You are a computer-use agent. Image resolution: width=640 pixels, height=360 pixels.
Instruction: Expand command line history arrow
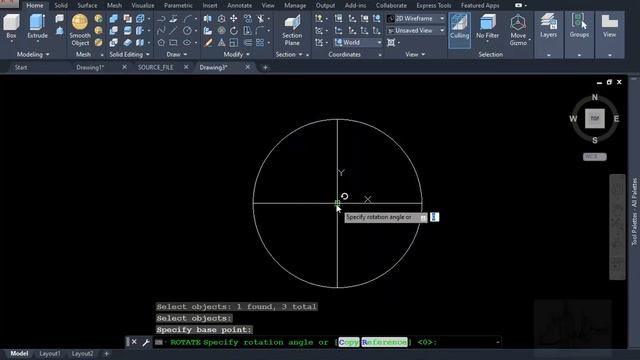point(498,342)
